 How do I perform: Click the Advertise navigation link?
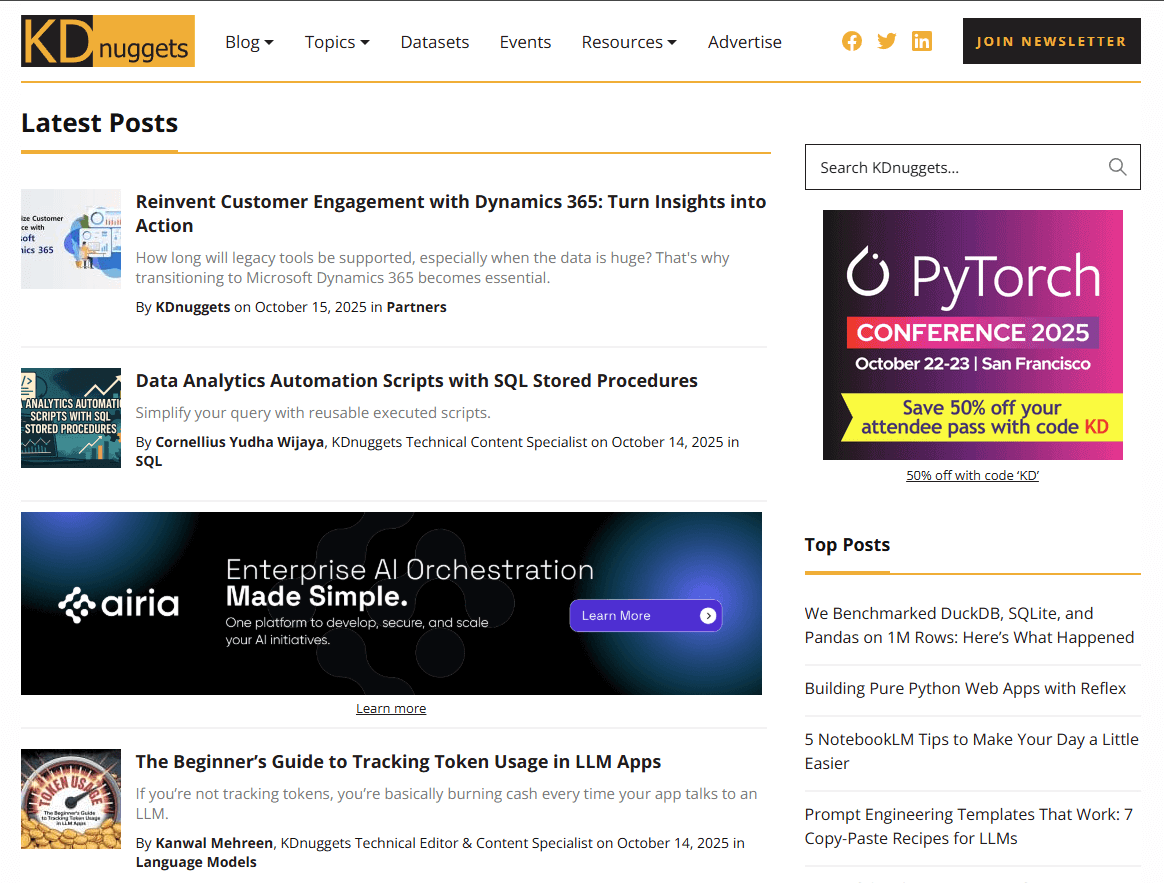(745, 42)
